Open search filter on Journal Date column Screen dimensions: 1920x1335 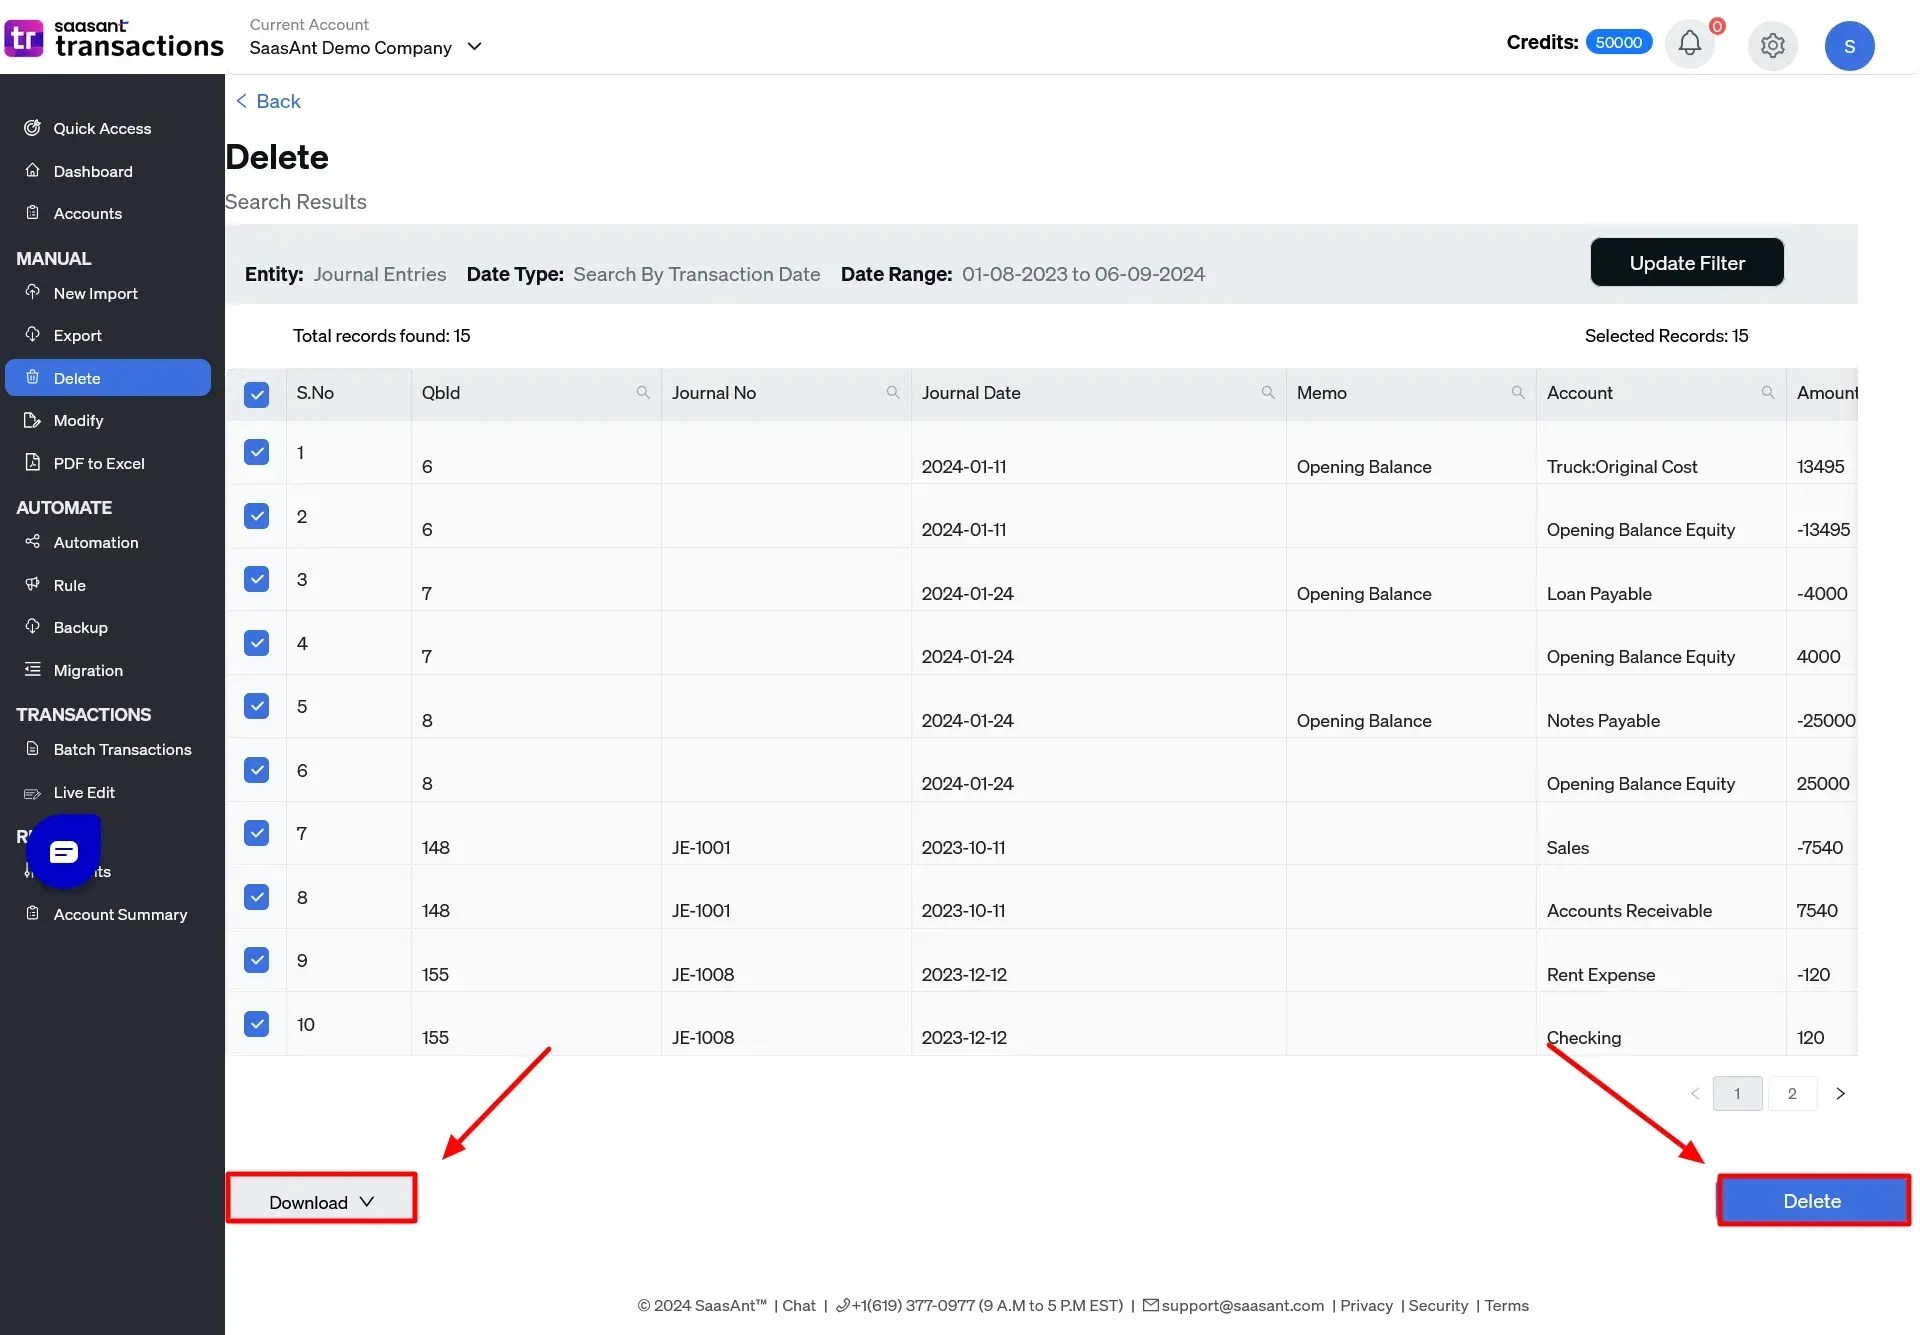[1267, 392]
